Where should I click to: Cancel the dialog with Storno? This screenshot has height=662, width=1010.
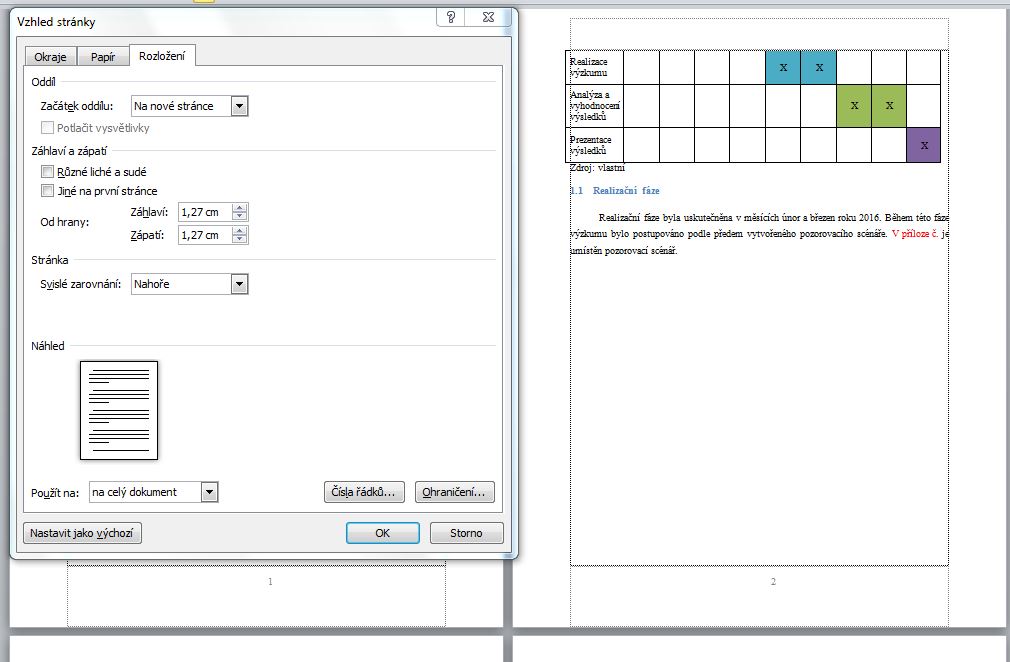pos(466,533)
